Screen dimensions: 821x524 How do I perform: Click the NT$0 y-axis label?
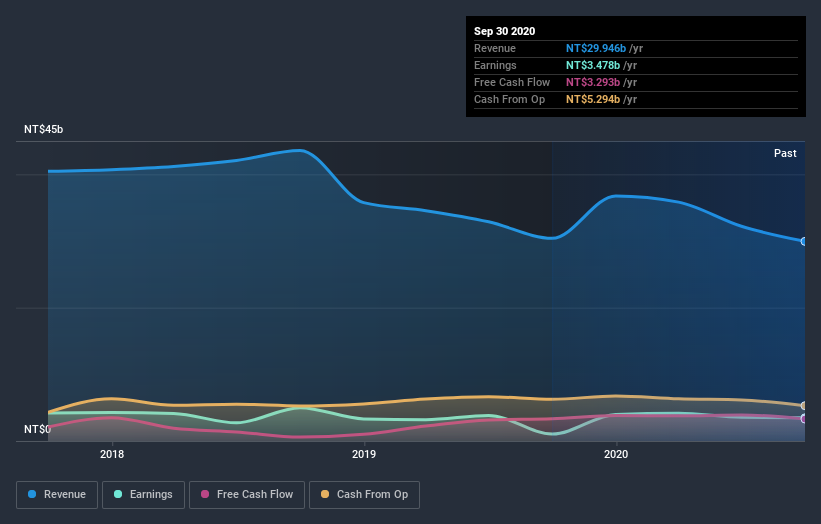click(x=37, y=429)
